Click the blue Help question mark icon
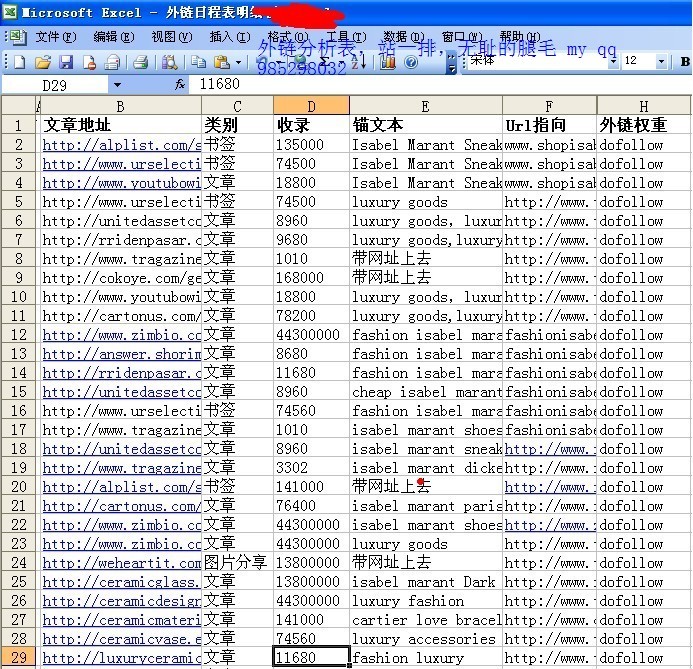This screenshot has width=693, height=669. point(411,62)
